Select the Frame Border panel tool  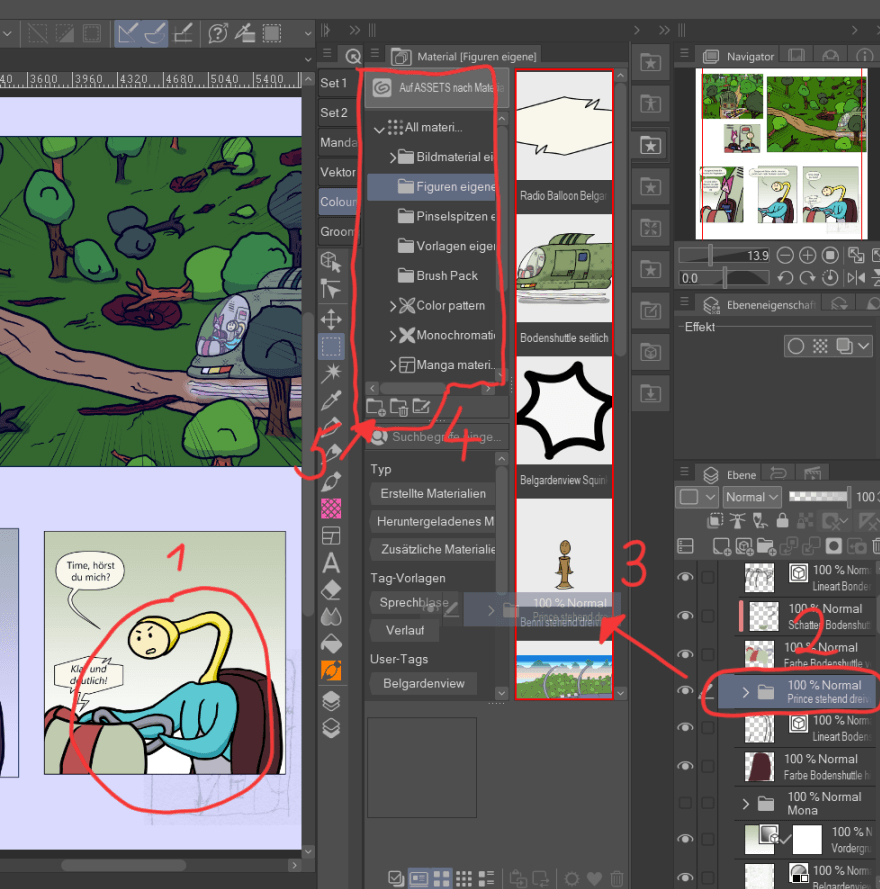331,536
